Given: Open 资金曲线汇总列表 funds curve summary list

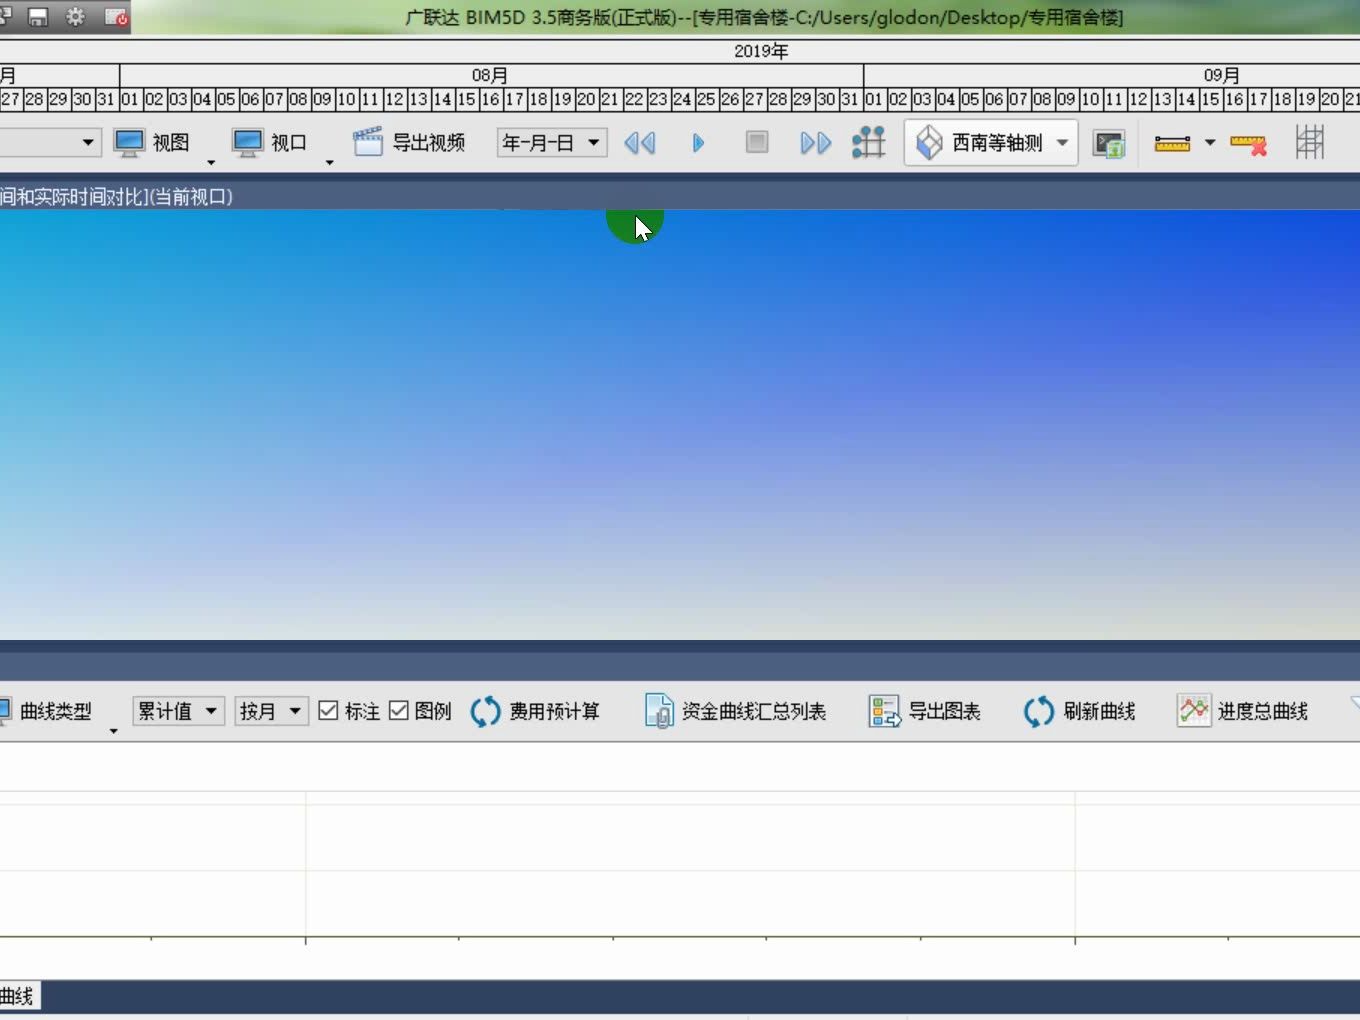Looking at the screenshot, I should click(x=735, y=711).
